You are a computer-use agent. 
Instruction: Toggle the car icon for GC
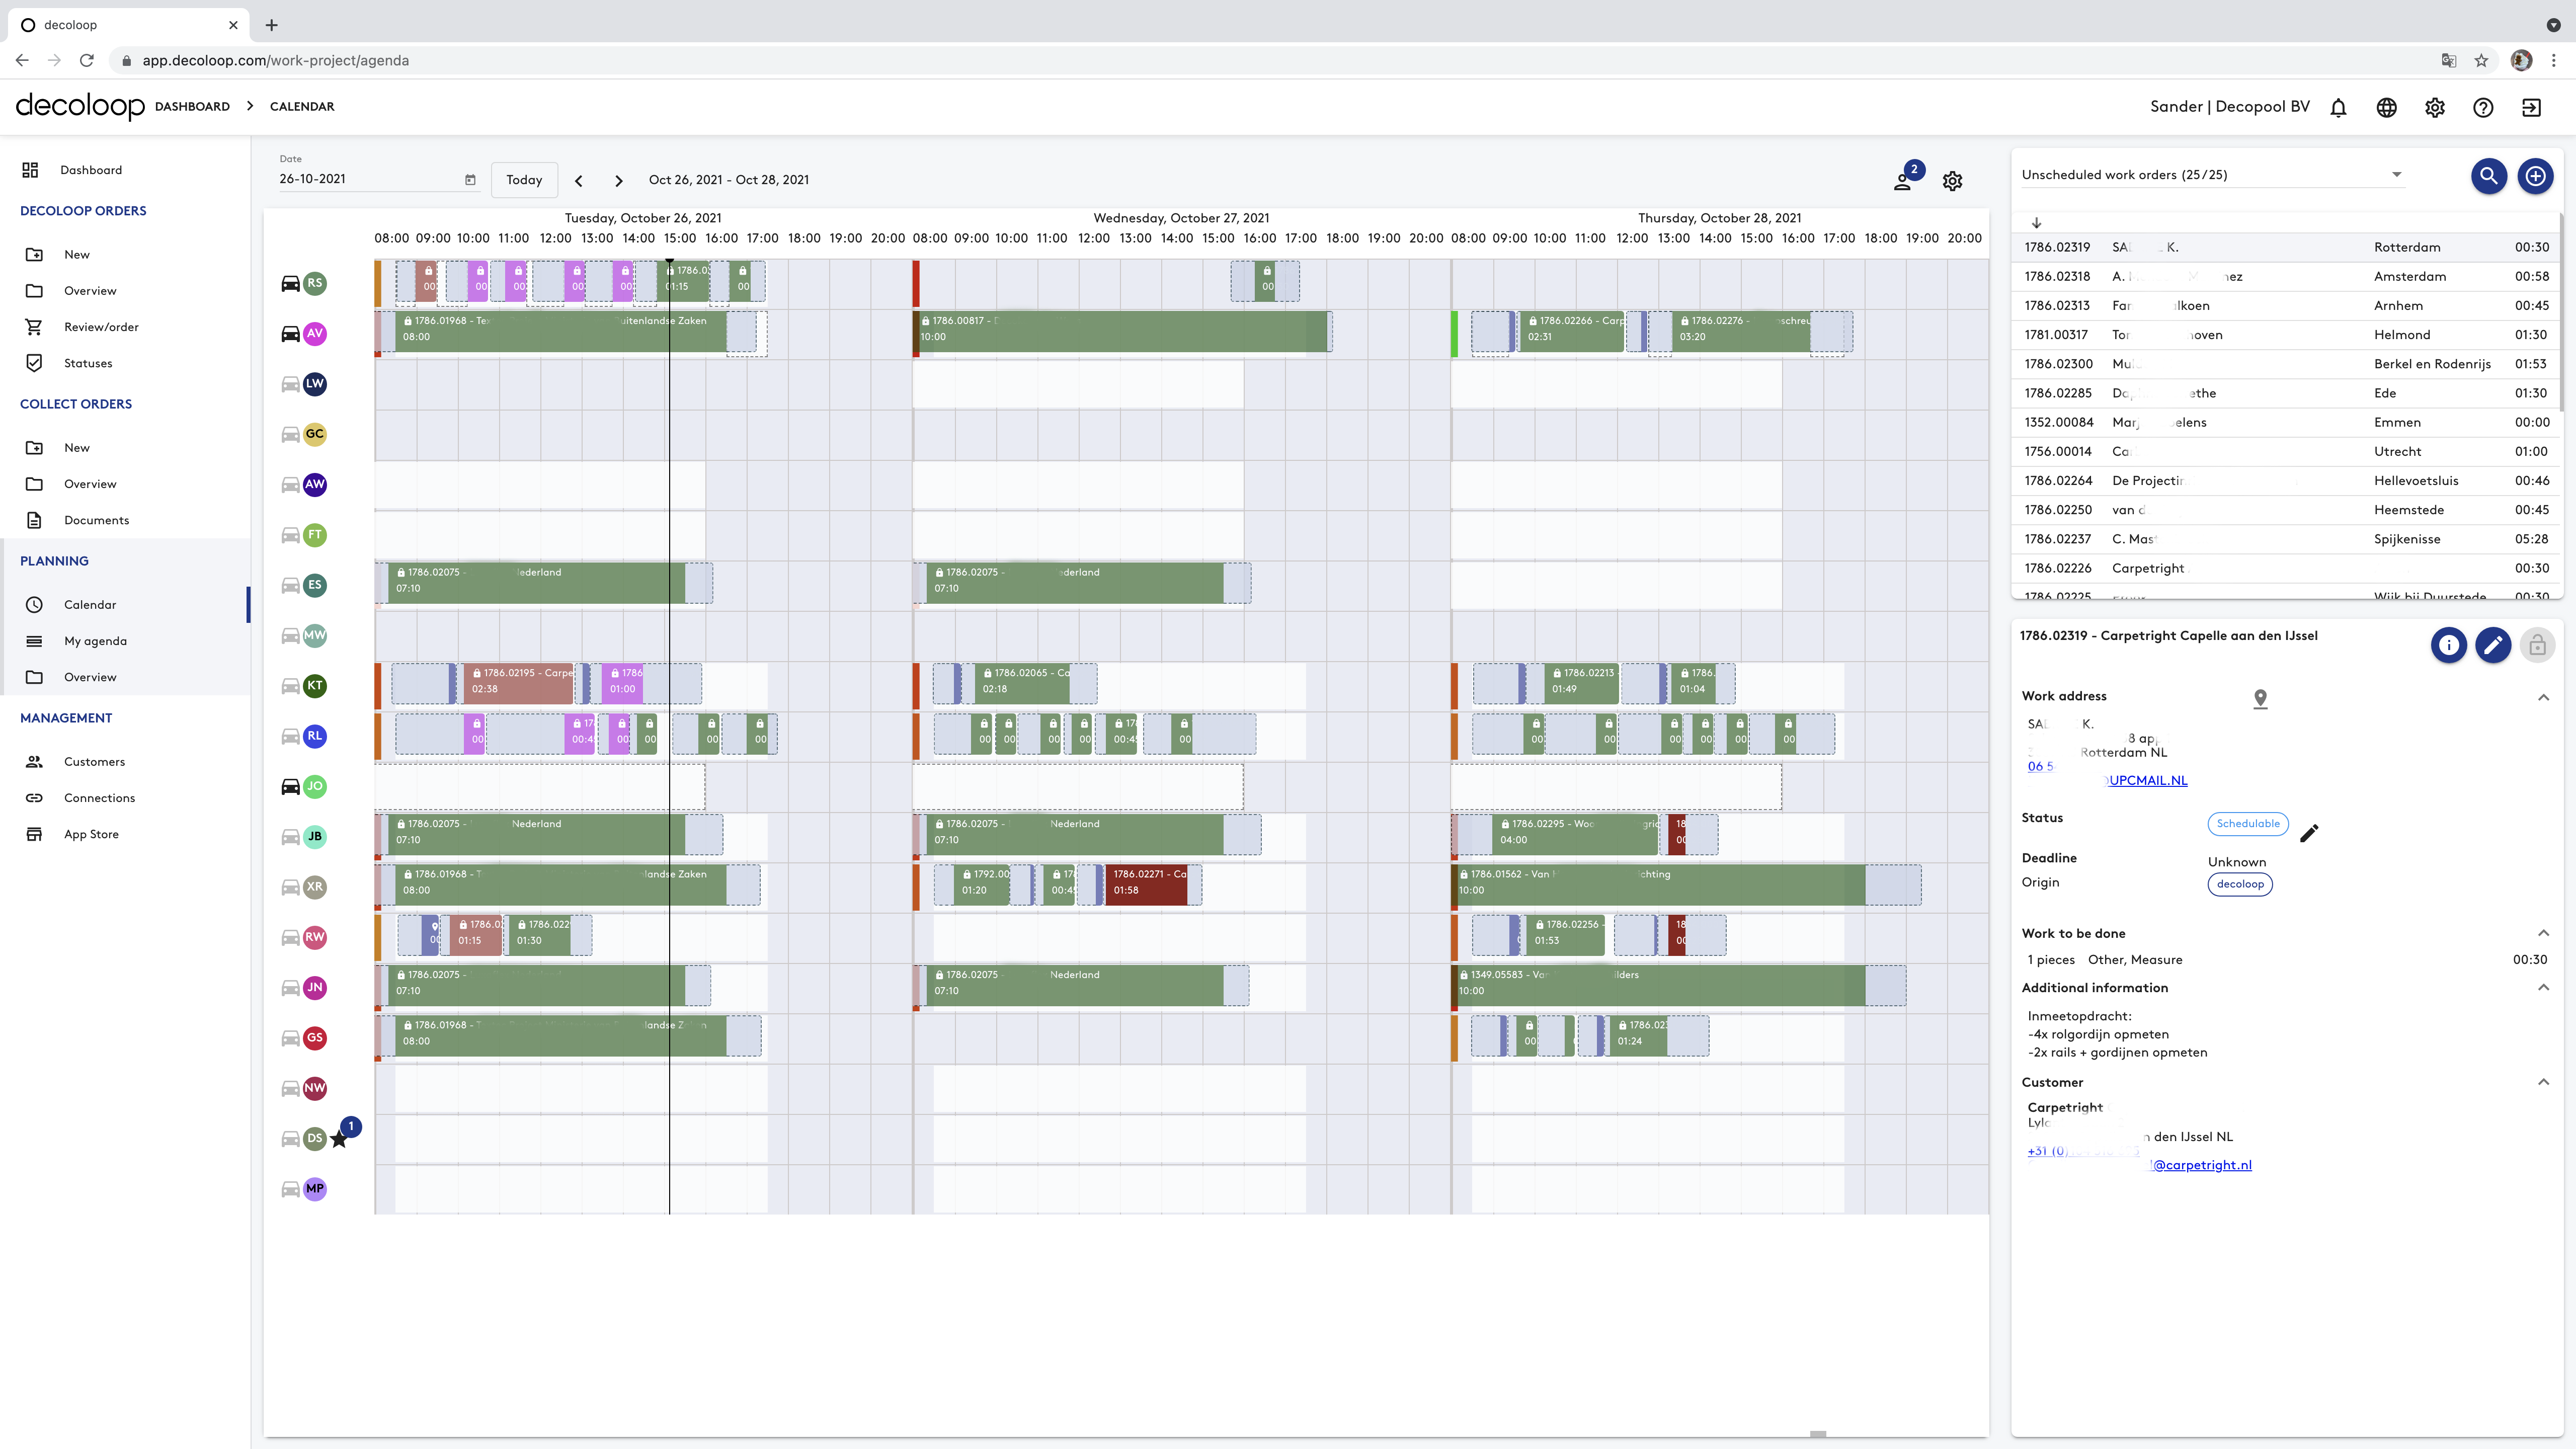pyautogui.click(x=290, y=434)
